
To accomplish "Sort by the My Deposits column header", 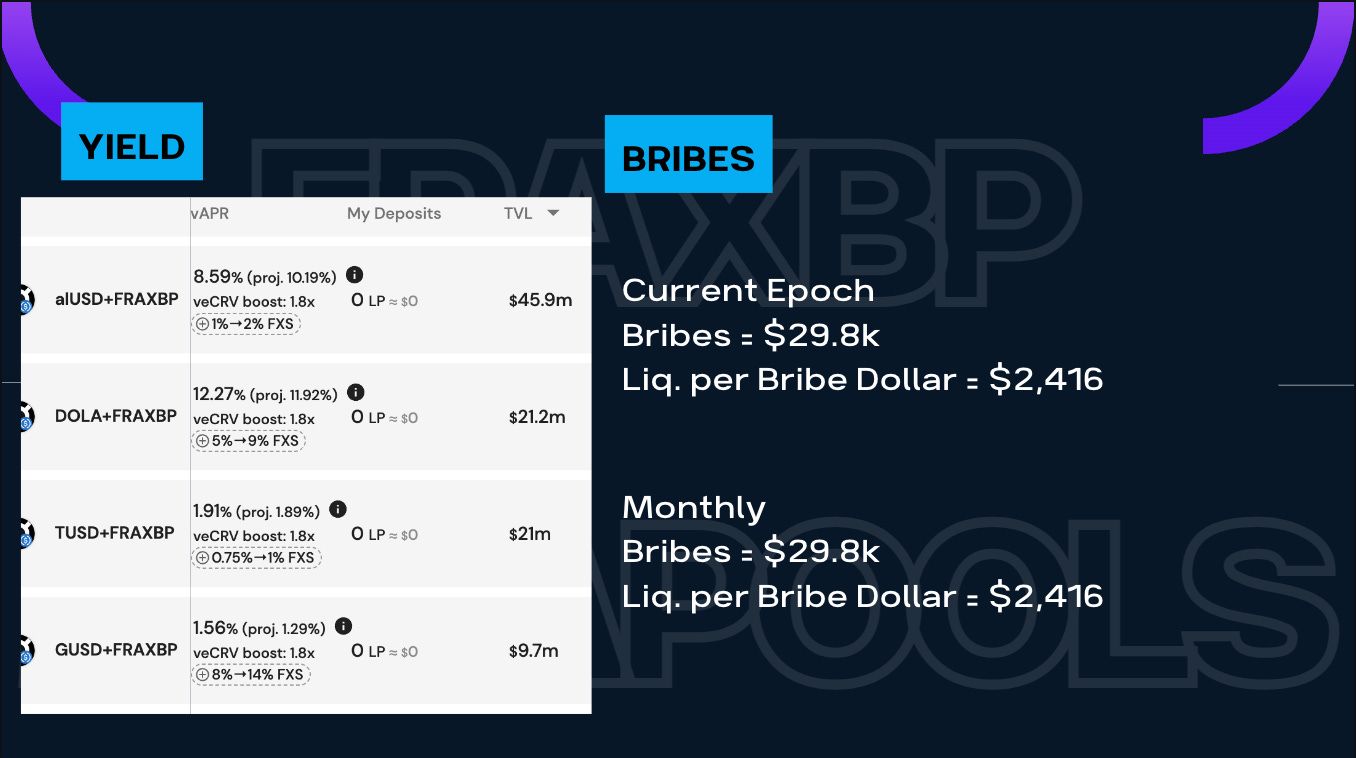I will click(x=393, y=213).
